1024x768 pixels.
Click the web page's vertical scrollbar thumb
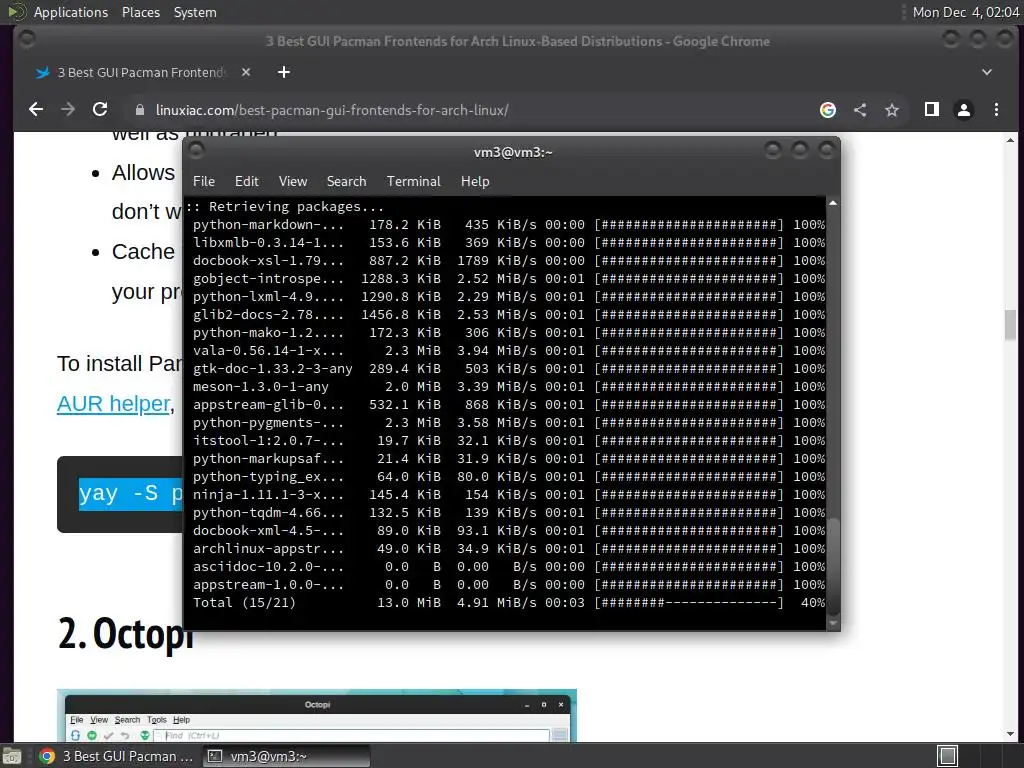[1010, 325]
